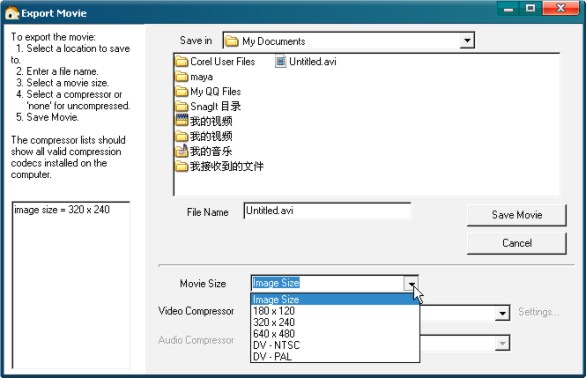586x378 pixels.
Task: Choose 640 x 480 movie size
Action: click(335, 334)
